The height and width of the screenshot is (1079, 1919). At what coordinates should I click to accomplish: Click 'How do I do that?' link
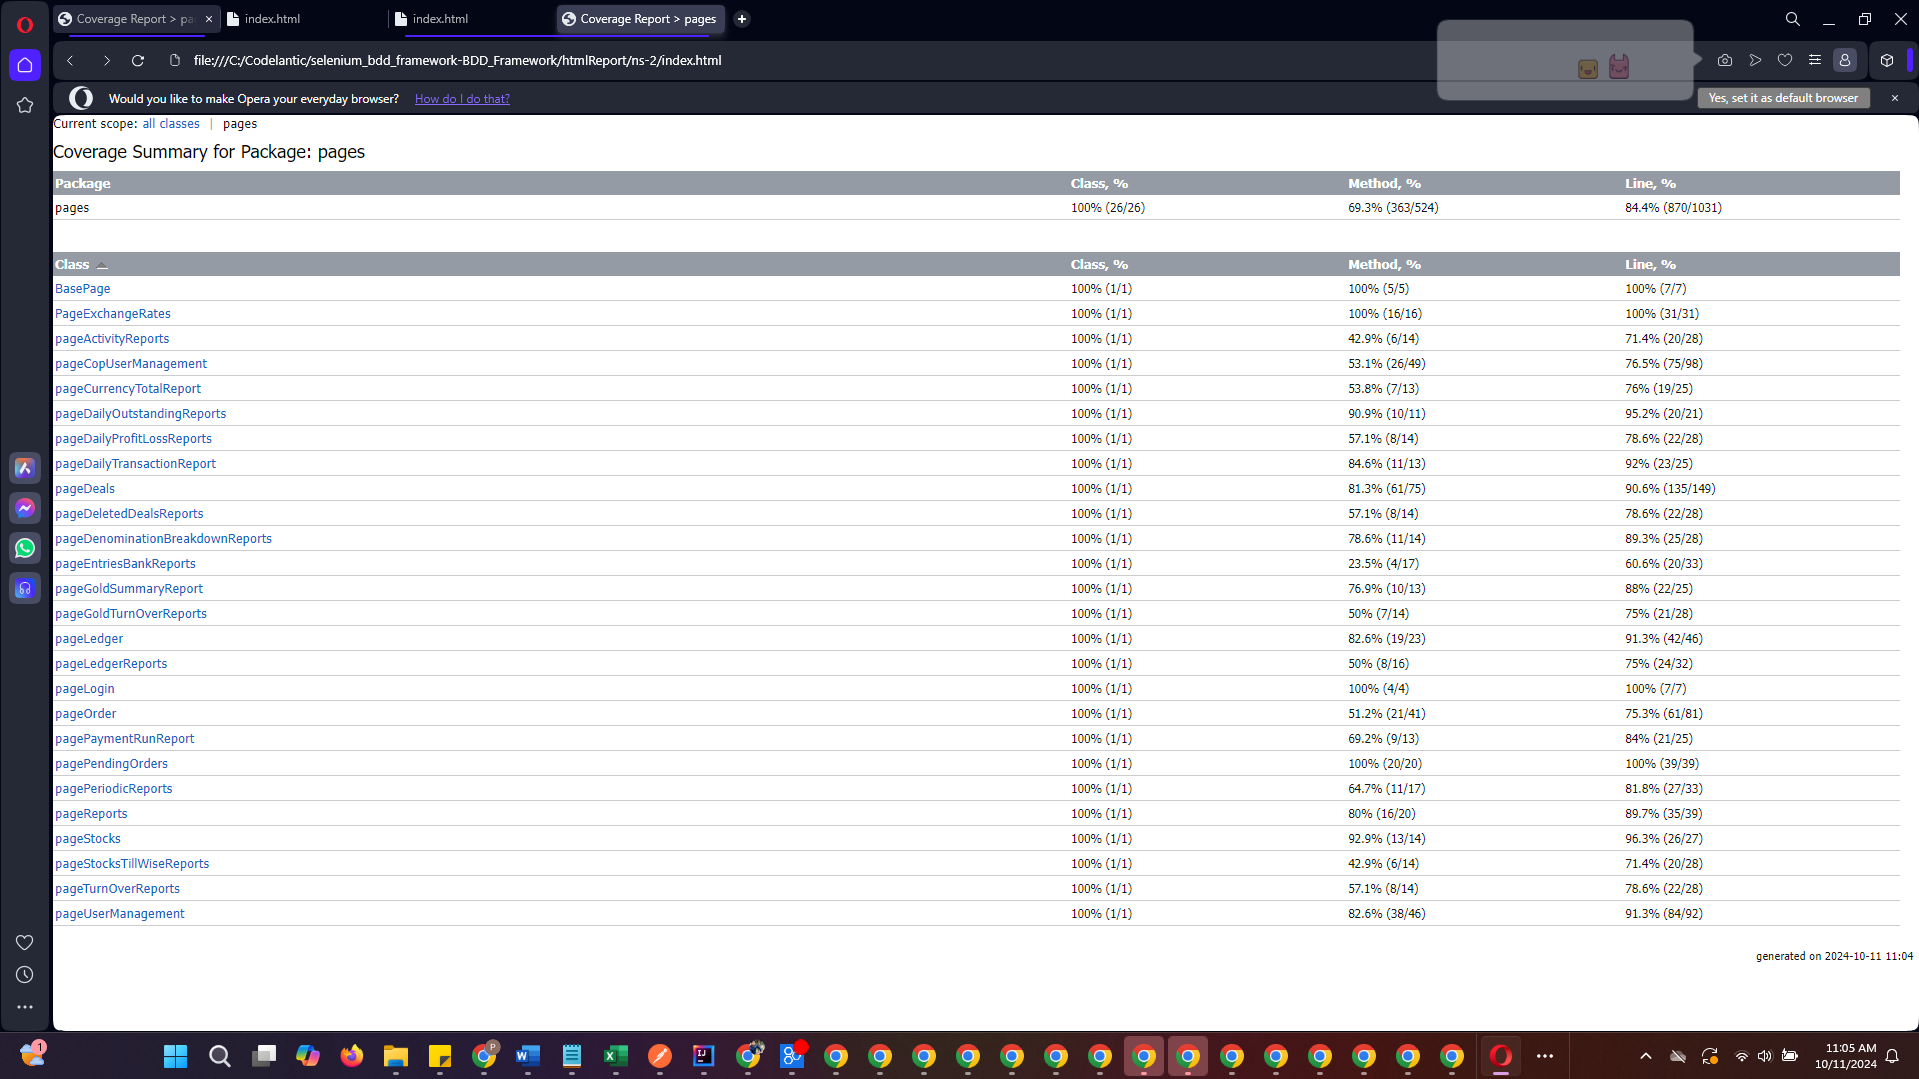[x=462, y=98]
